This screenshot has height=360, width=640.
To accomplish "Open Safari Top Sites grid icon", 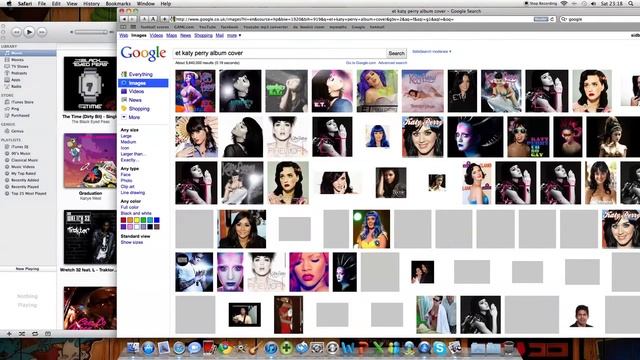I will (133, 27).
